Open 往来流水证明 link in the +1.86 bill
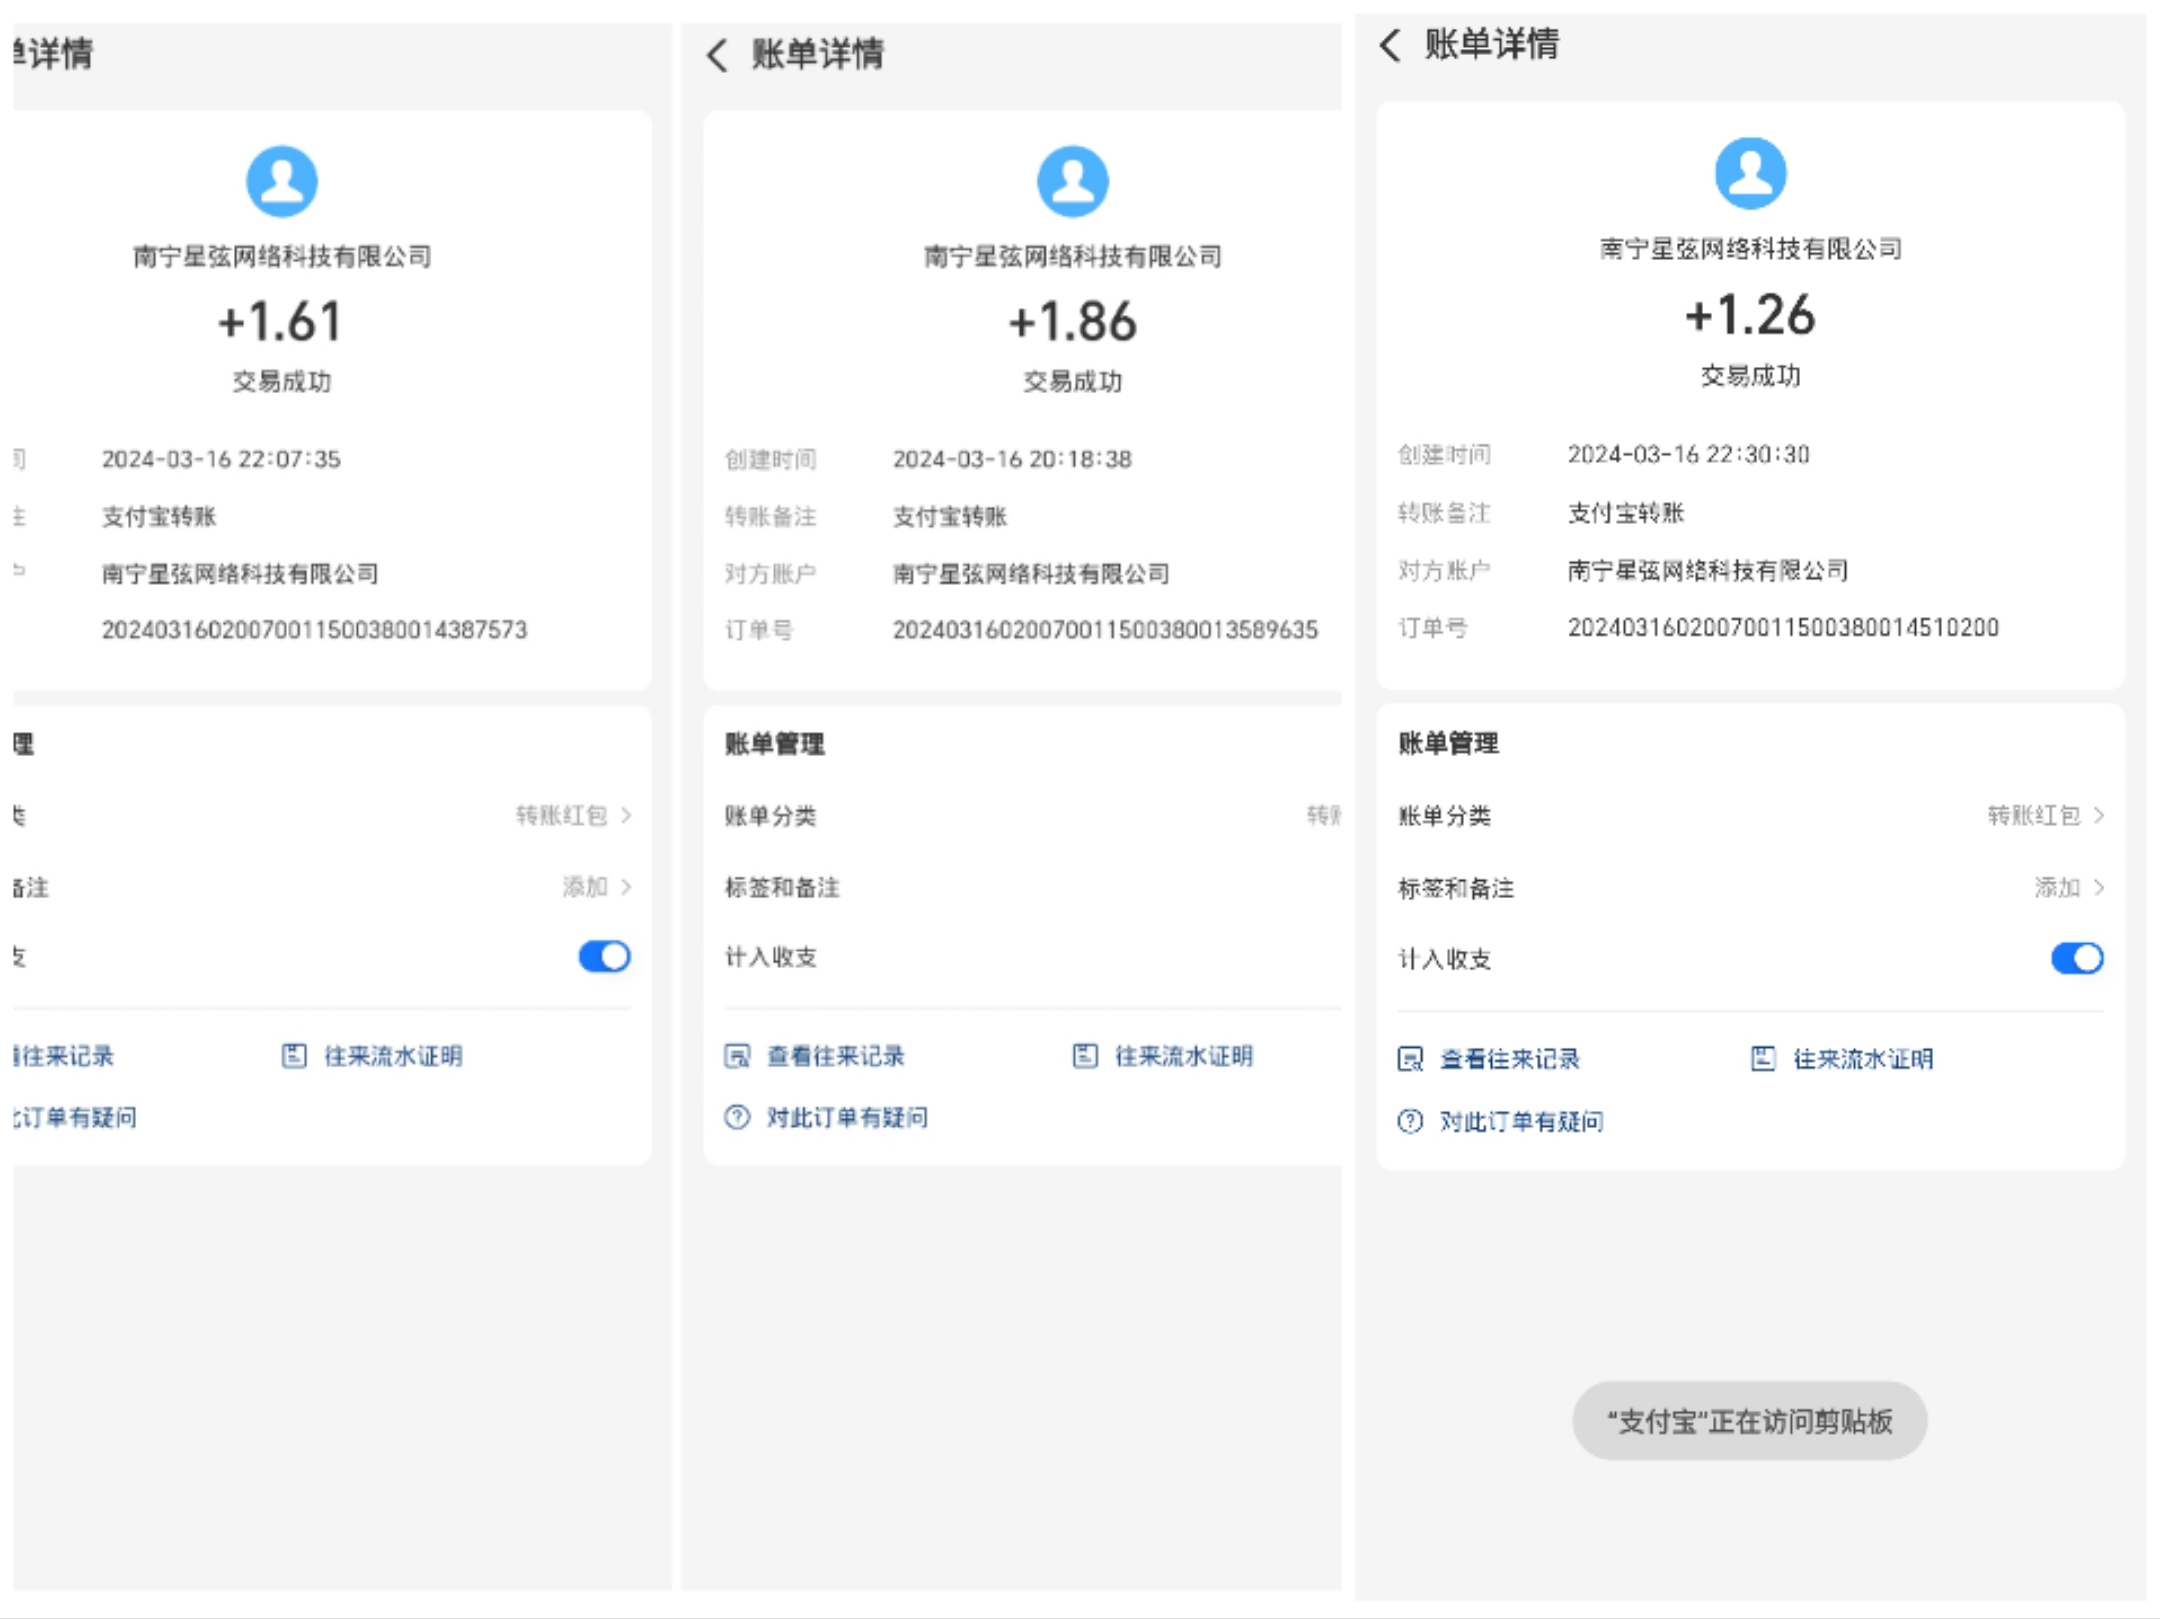 pos(1184,1056)
